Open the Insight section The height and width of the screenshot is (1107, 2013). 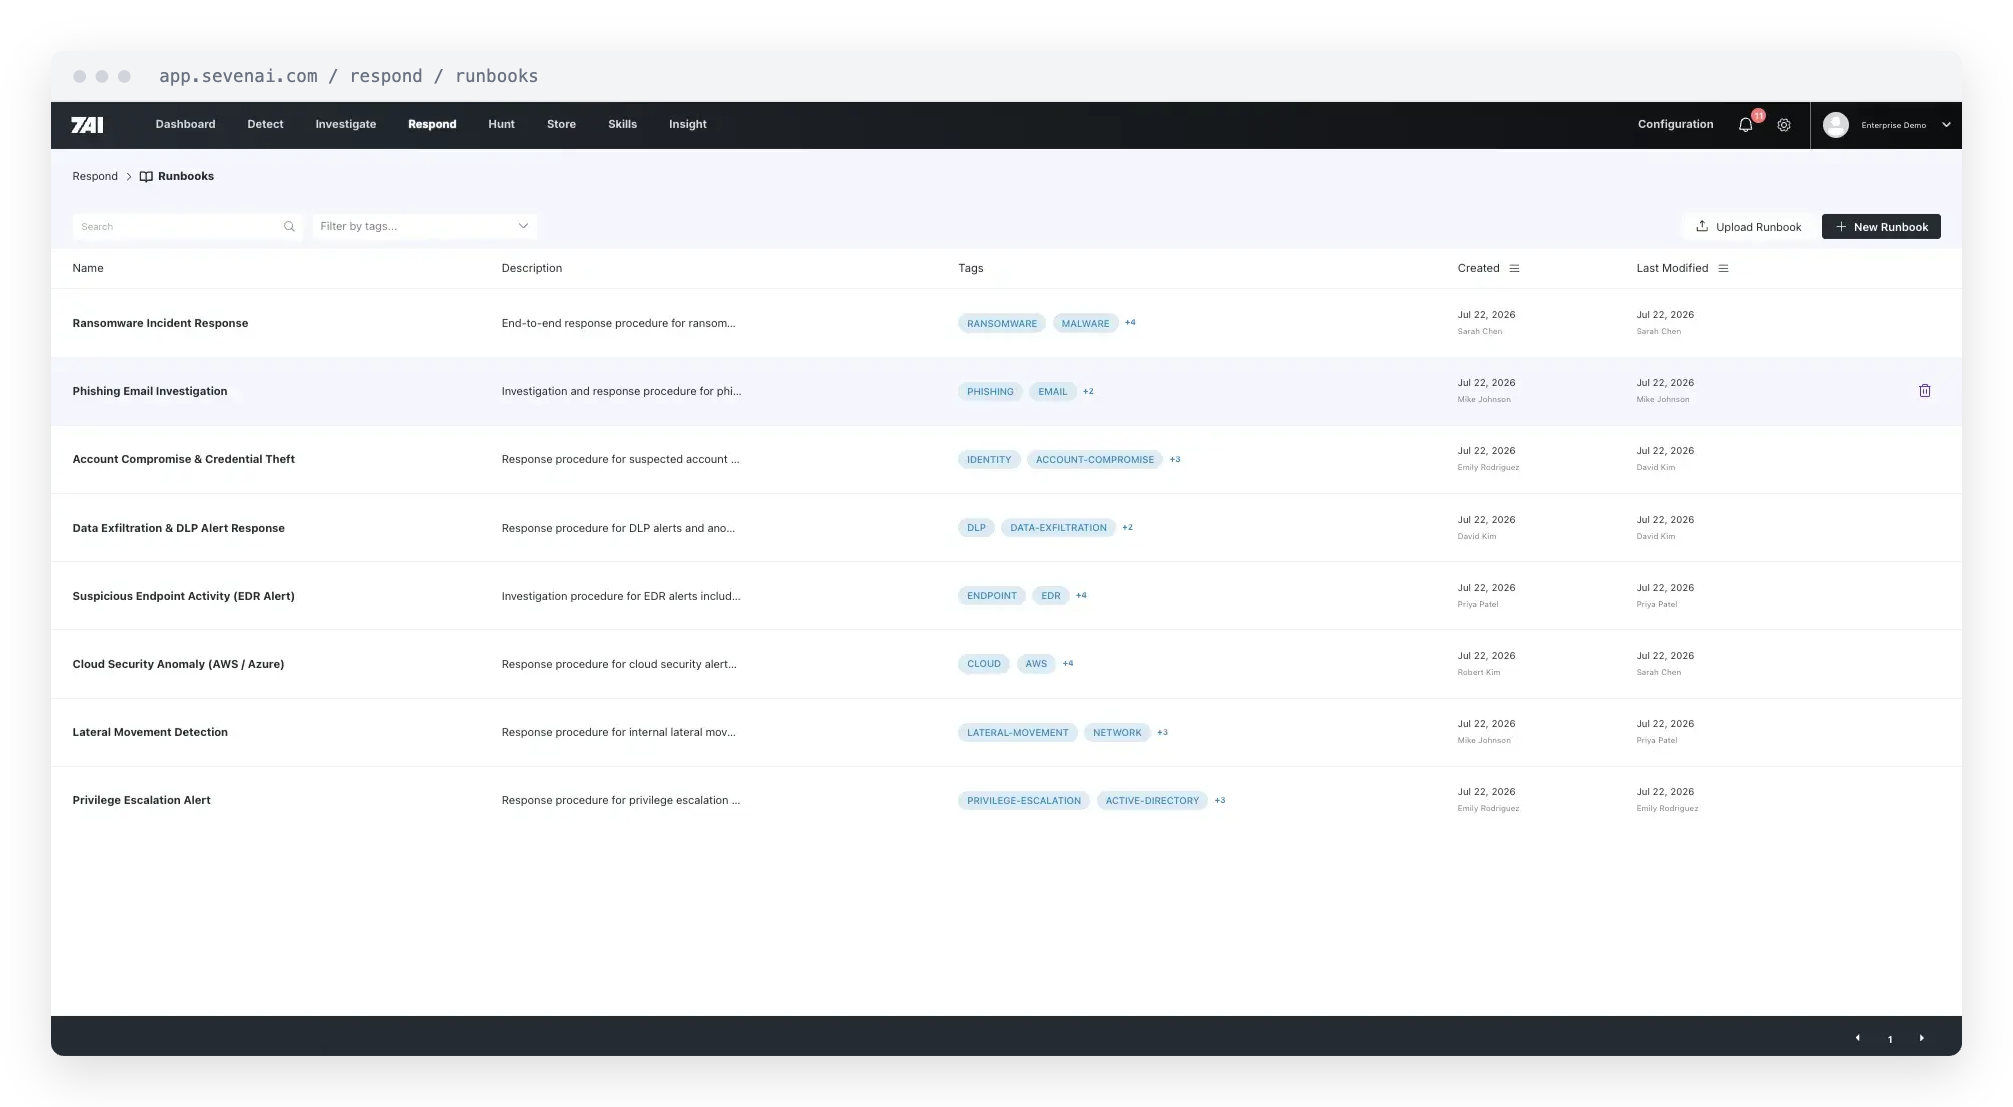[688, 125]
